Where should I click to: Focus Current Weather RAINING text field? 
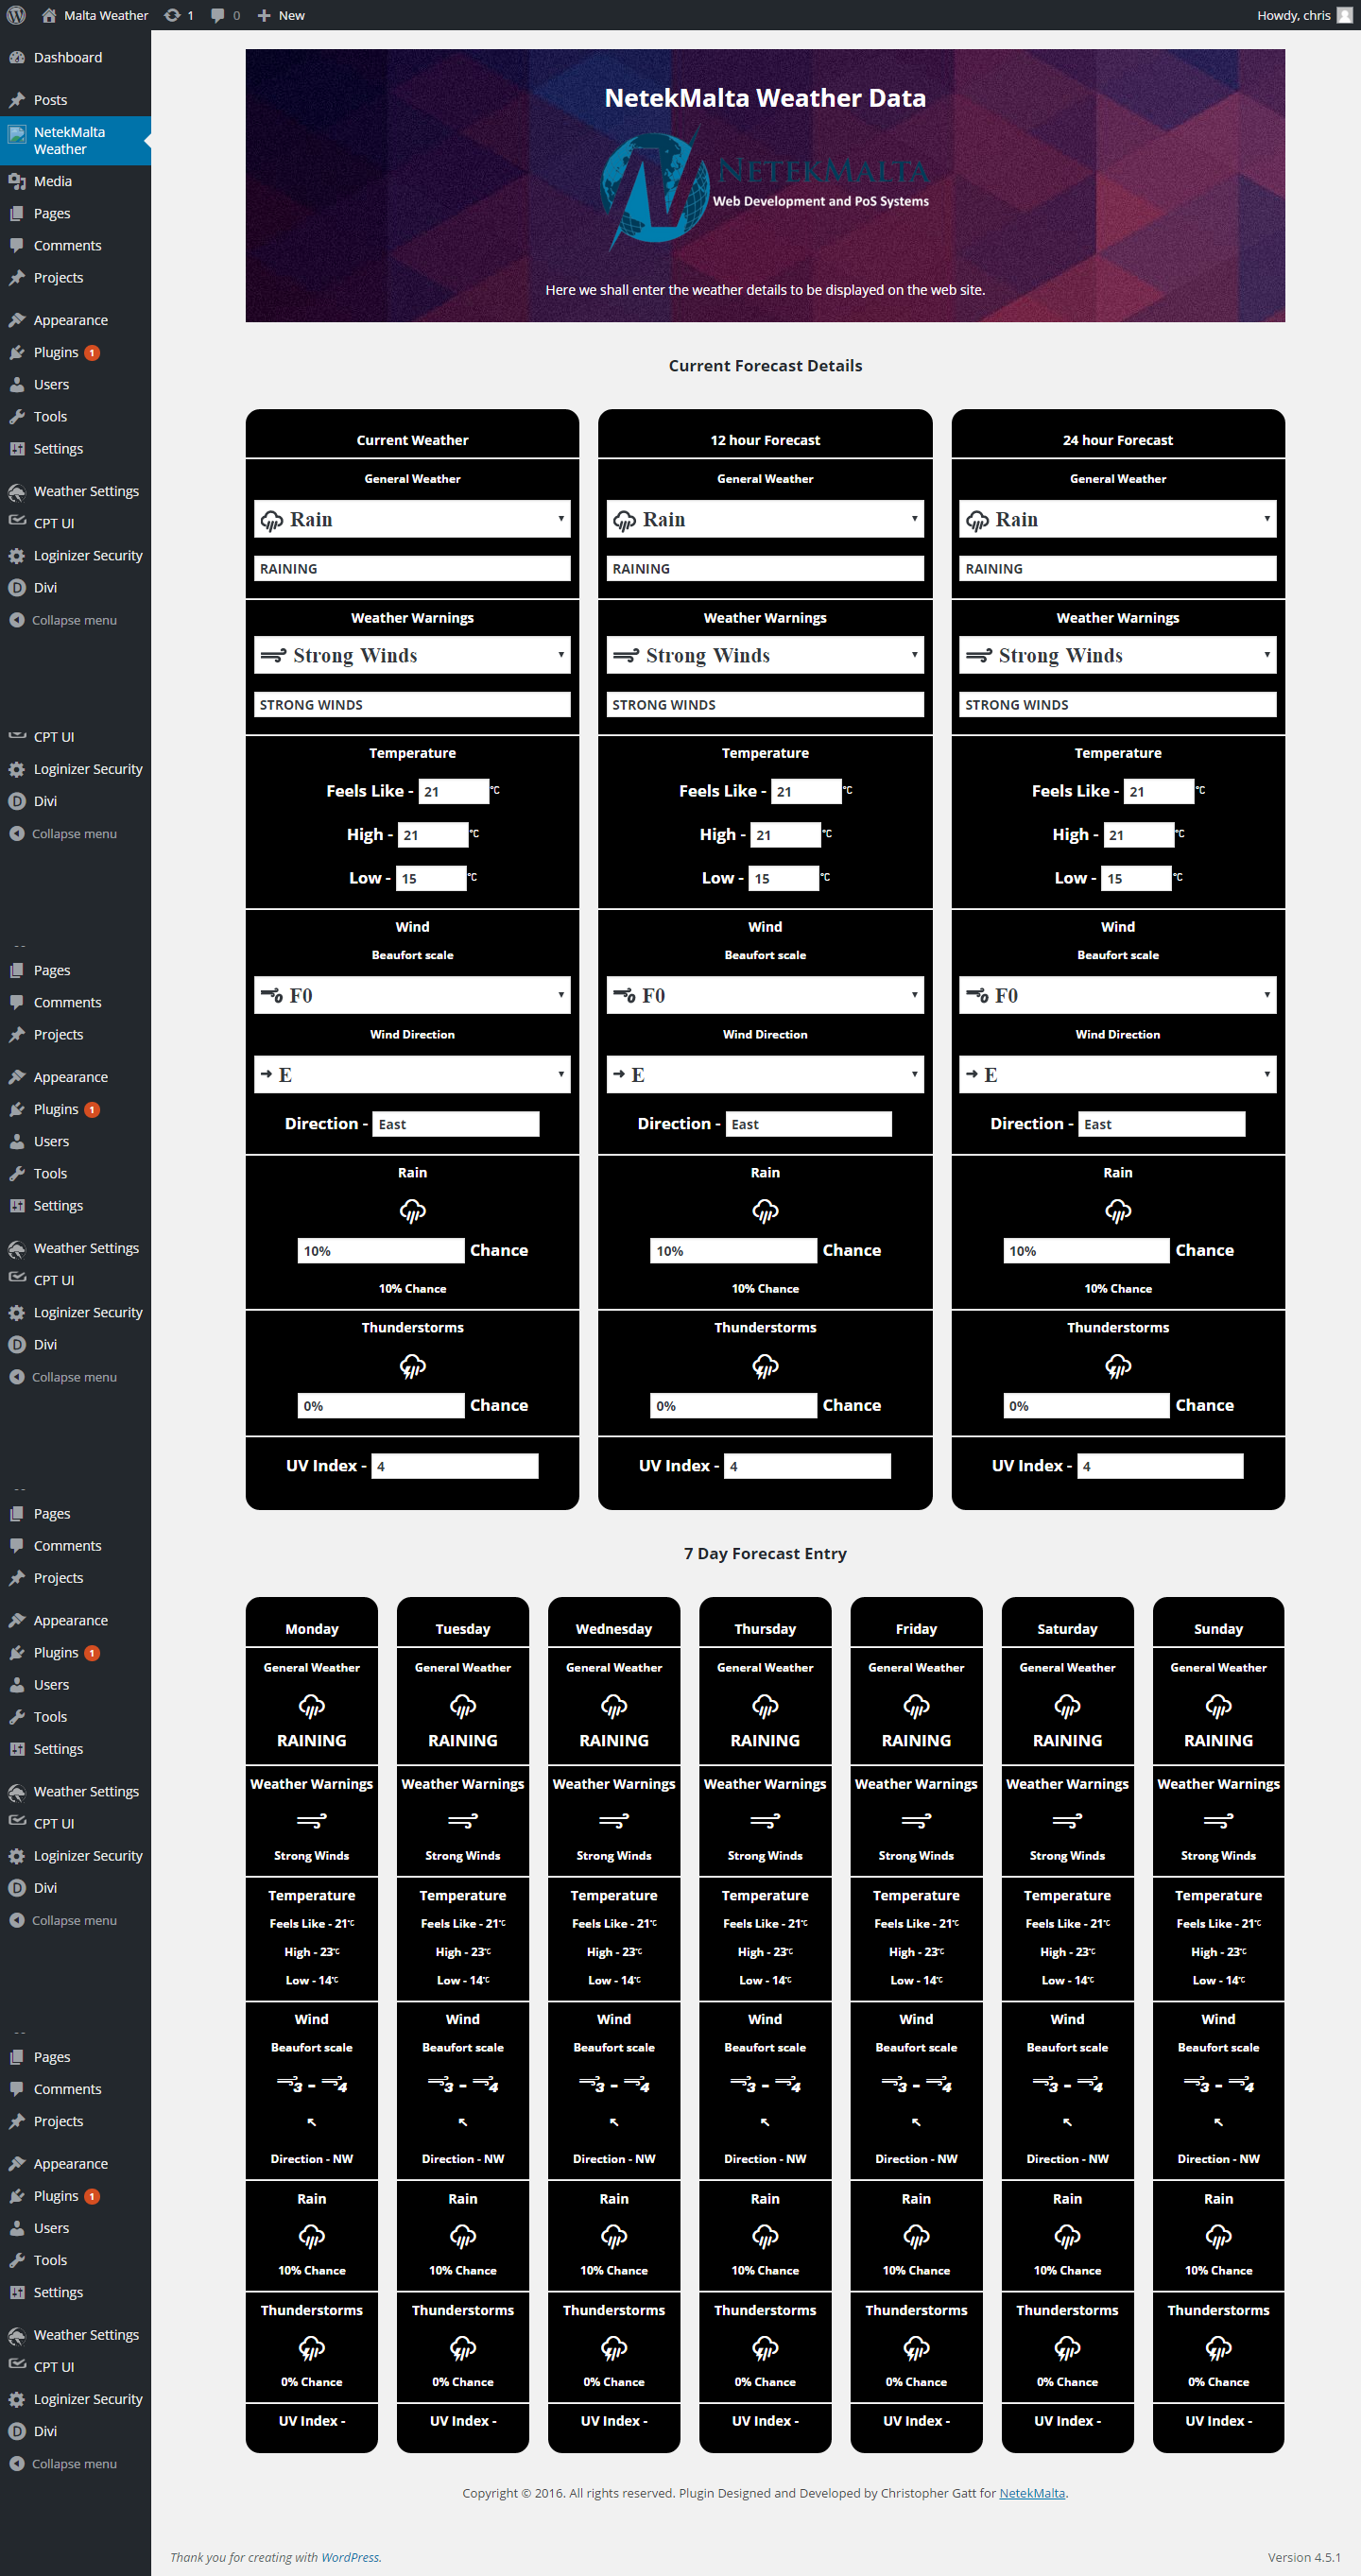click(x=412, y=569)
